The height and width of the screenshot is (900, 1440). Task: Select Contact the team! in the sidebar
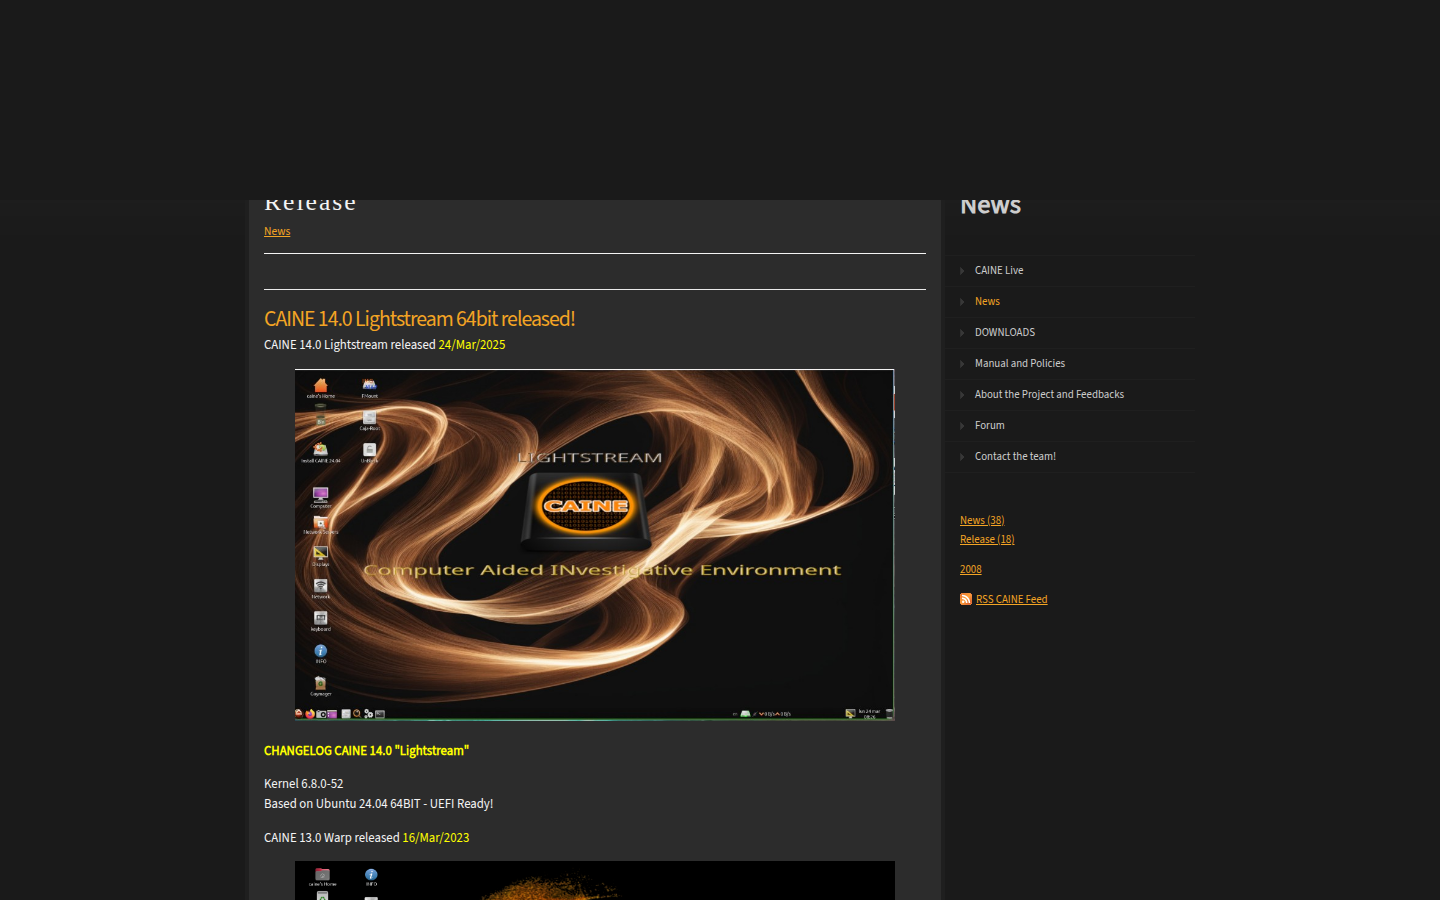(1015, 456)
